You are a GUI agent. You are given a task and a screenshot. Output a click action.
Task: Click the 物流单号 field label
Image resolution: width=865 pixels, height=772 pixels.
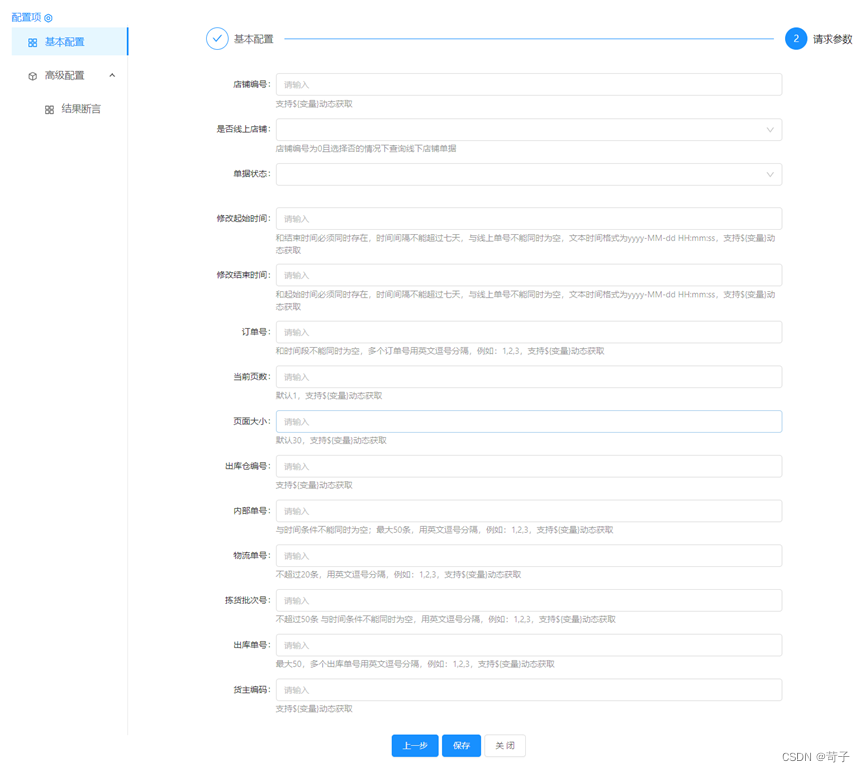point(252,556)
